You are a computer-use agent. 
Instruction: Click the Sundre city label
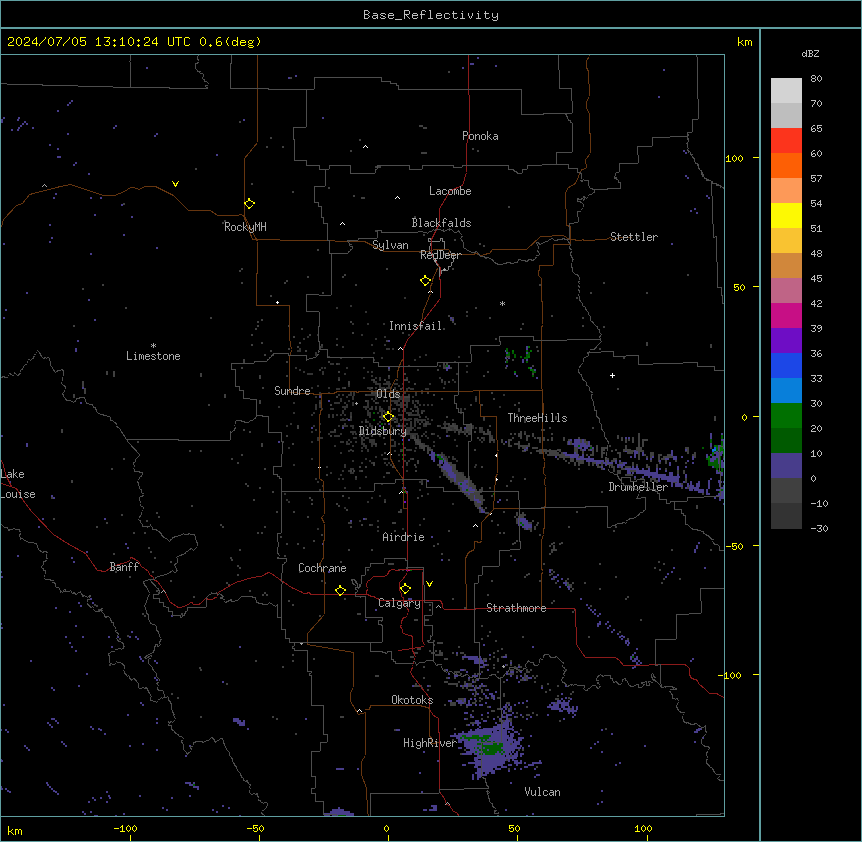(292, 391)
